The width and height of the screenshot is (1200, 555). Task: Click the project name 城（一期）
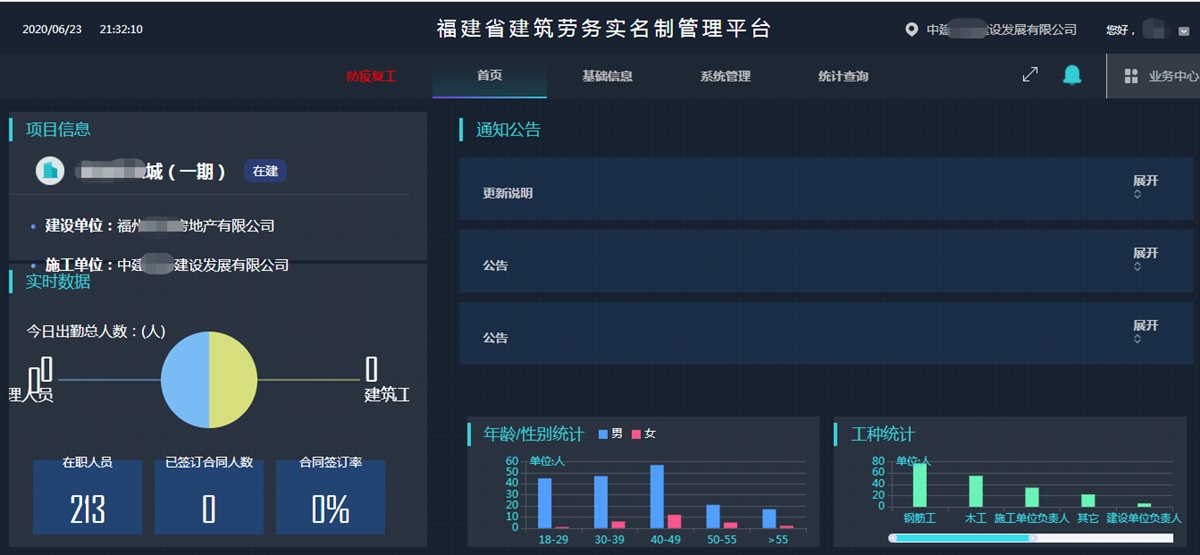pos(153,171)
